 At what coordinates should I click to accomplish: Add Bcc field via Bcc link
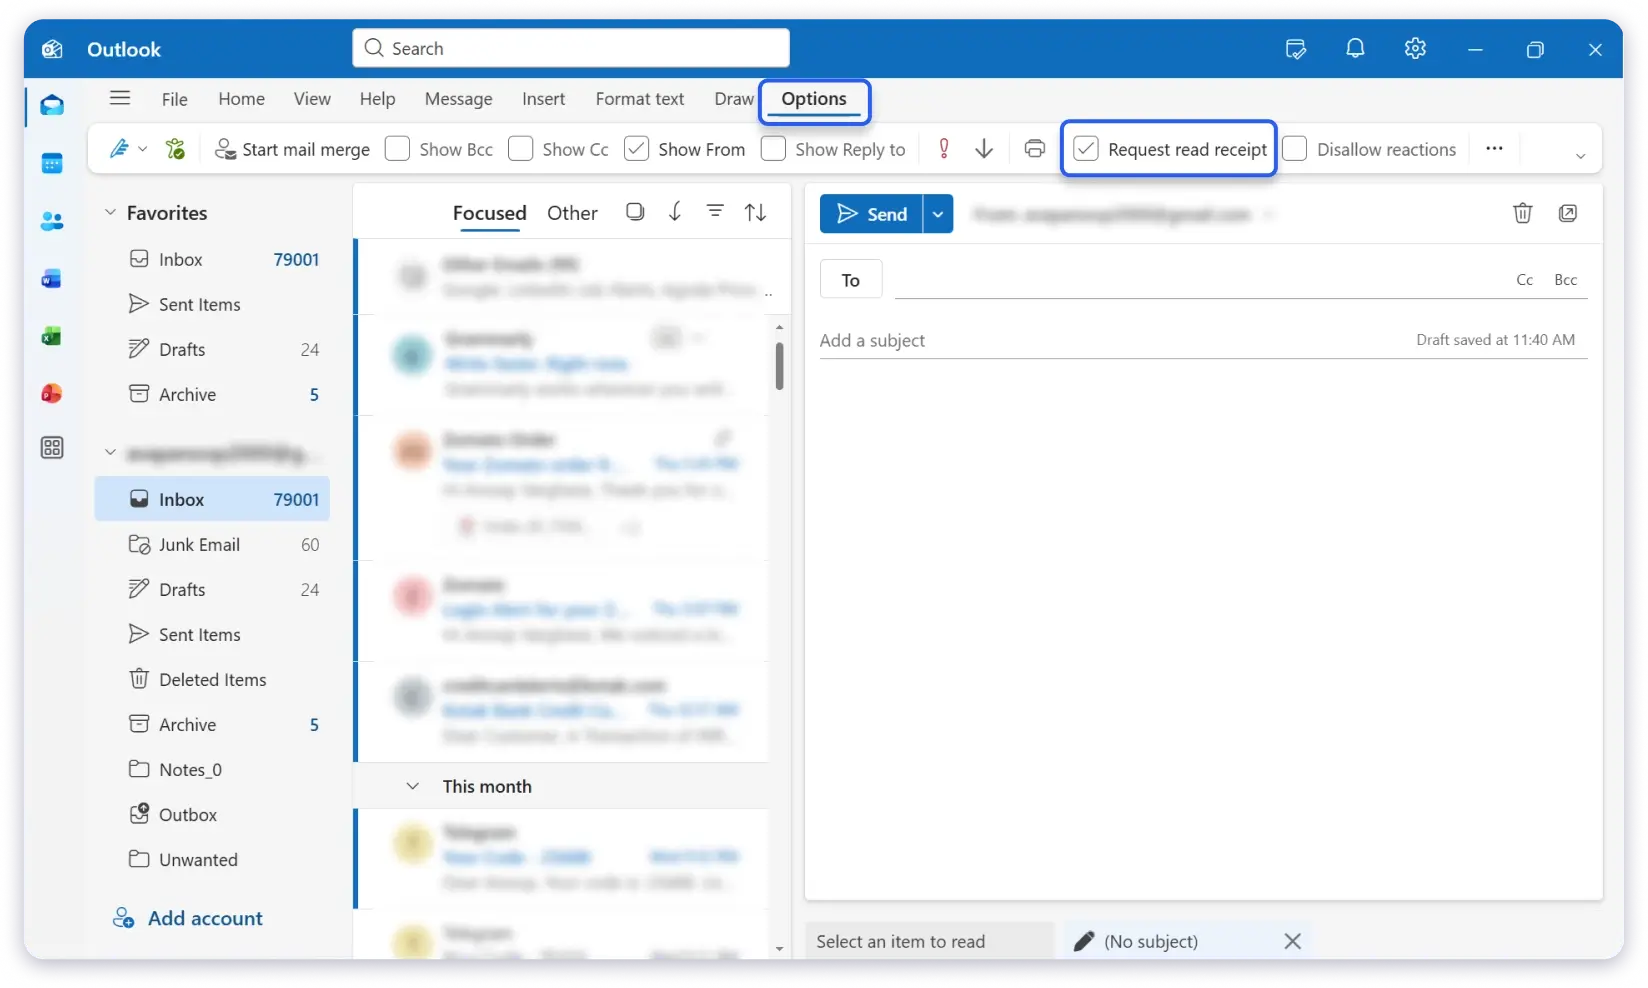(x=1565, y=280)
